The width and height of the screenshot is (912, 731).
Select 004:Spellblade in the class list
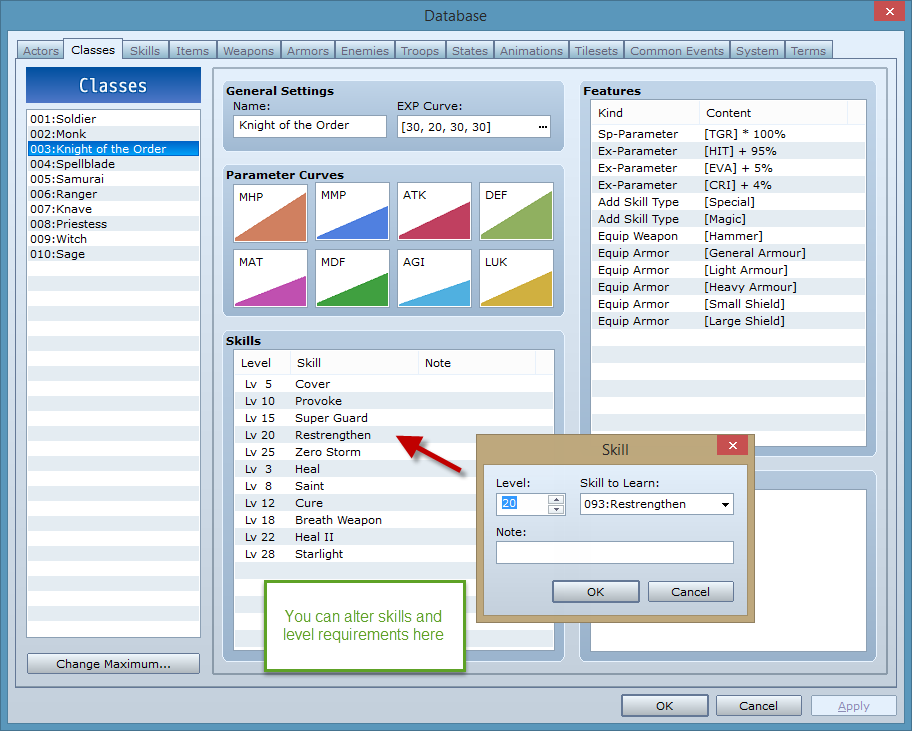[x=113, y=164]
